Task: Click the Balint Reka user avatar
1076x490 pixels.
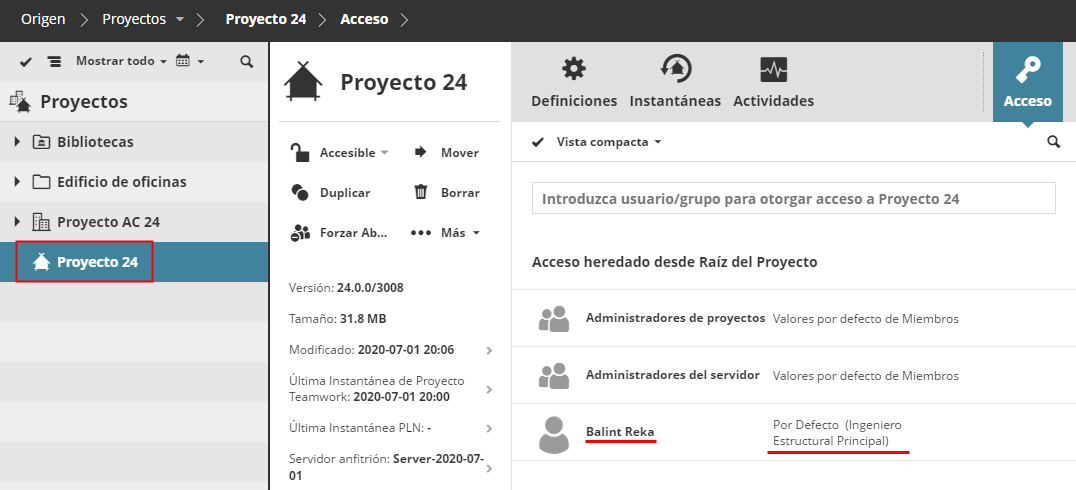Action: (554, 434)
